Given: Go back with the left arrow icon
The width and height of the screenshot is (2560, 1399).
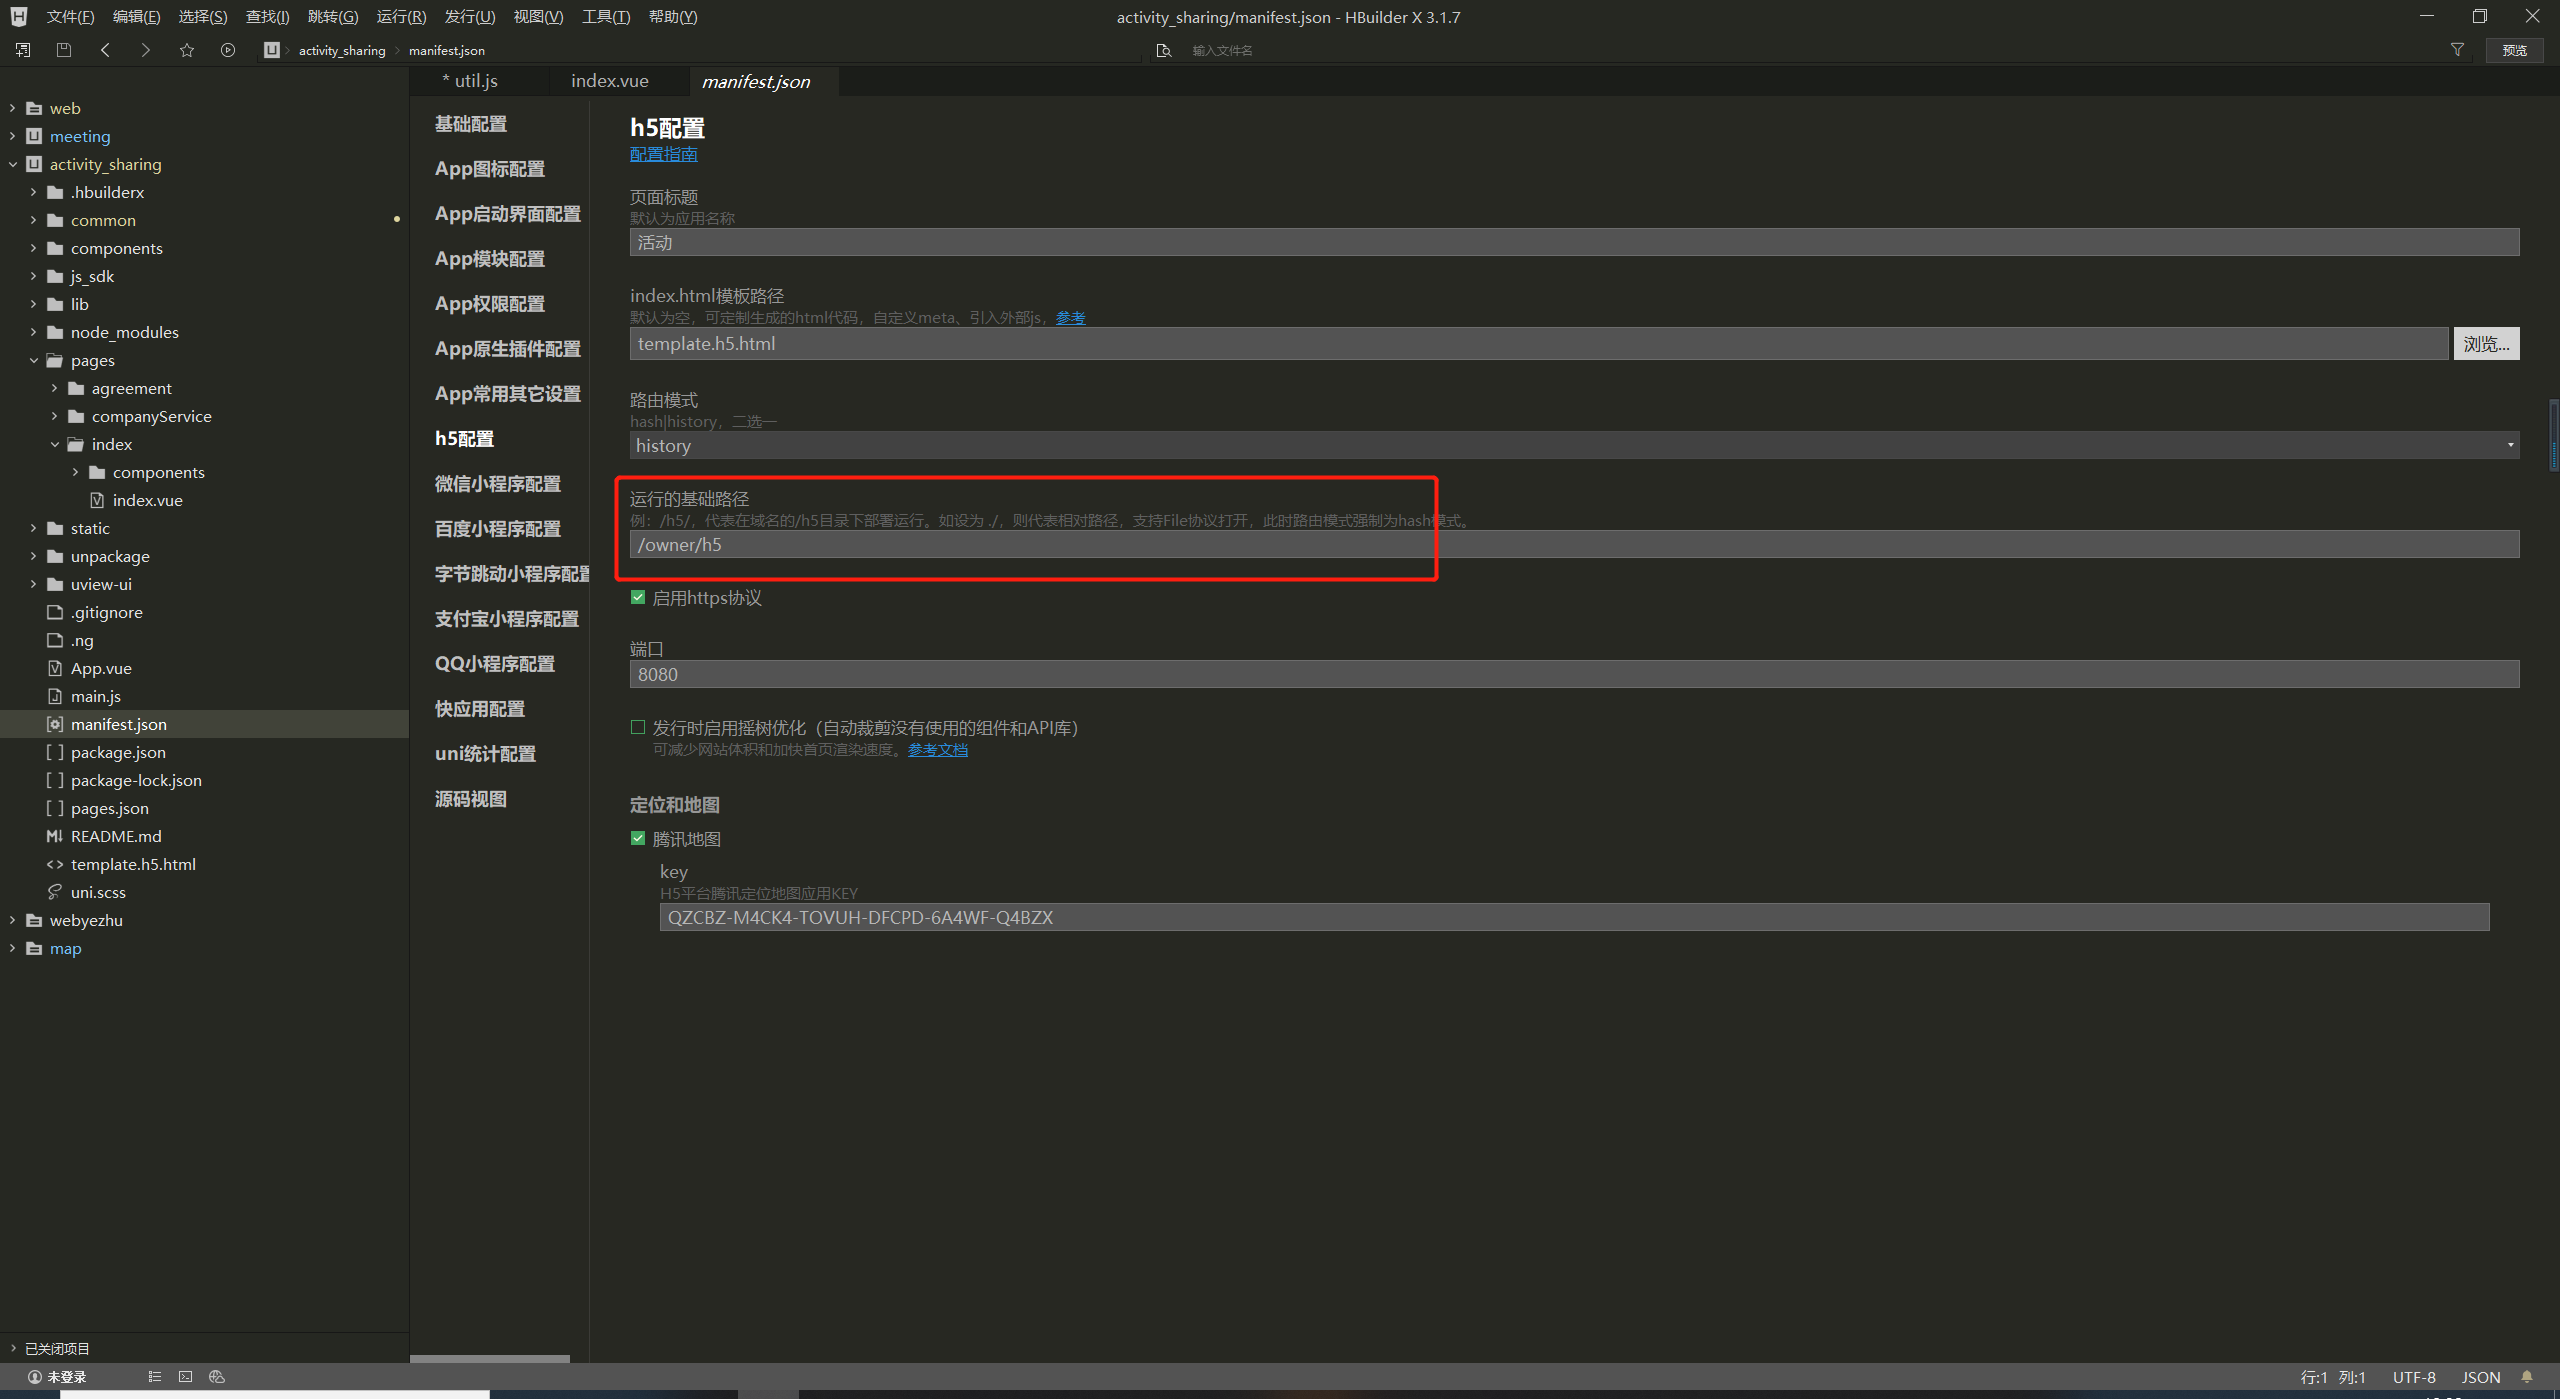Looking at the screenshot, I should coord(105,50).
